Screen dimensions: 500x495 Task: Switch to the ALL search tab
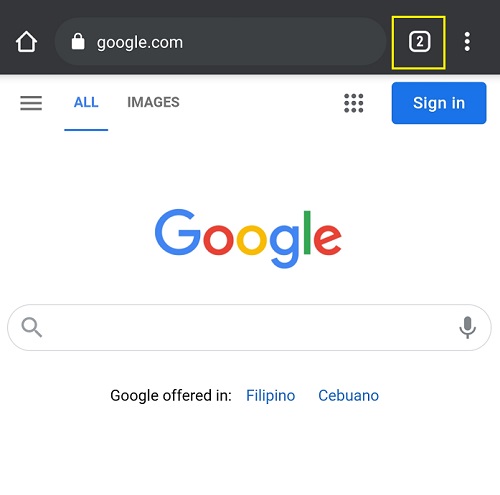click(x=86, y=102)
